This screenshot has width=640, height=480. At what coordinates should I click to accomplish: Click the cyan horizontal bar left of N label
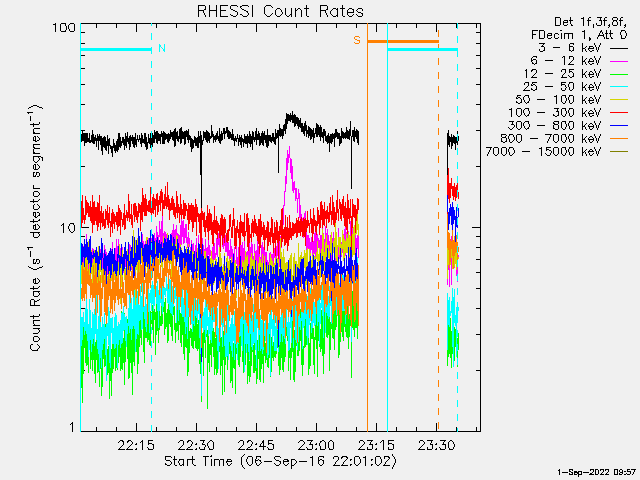point(116,50)
